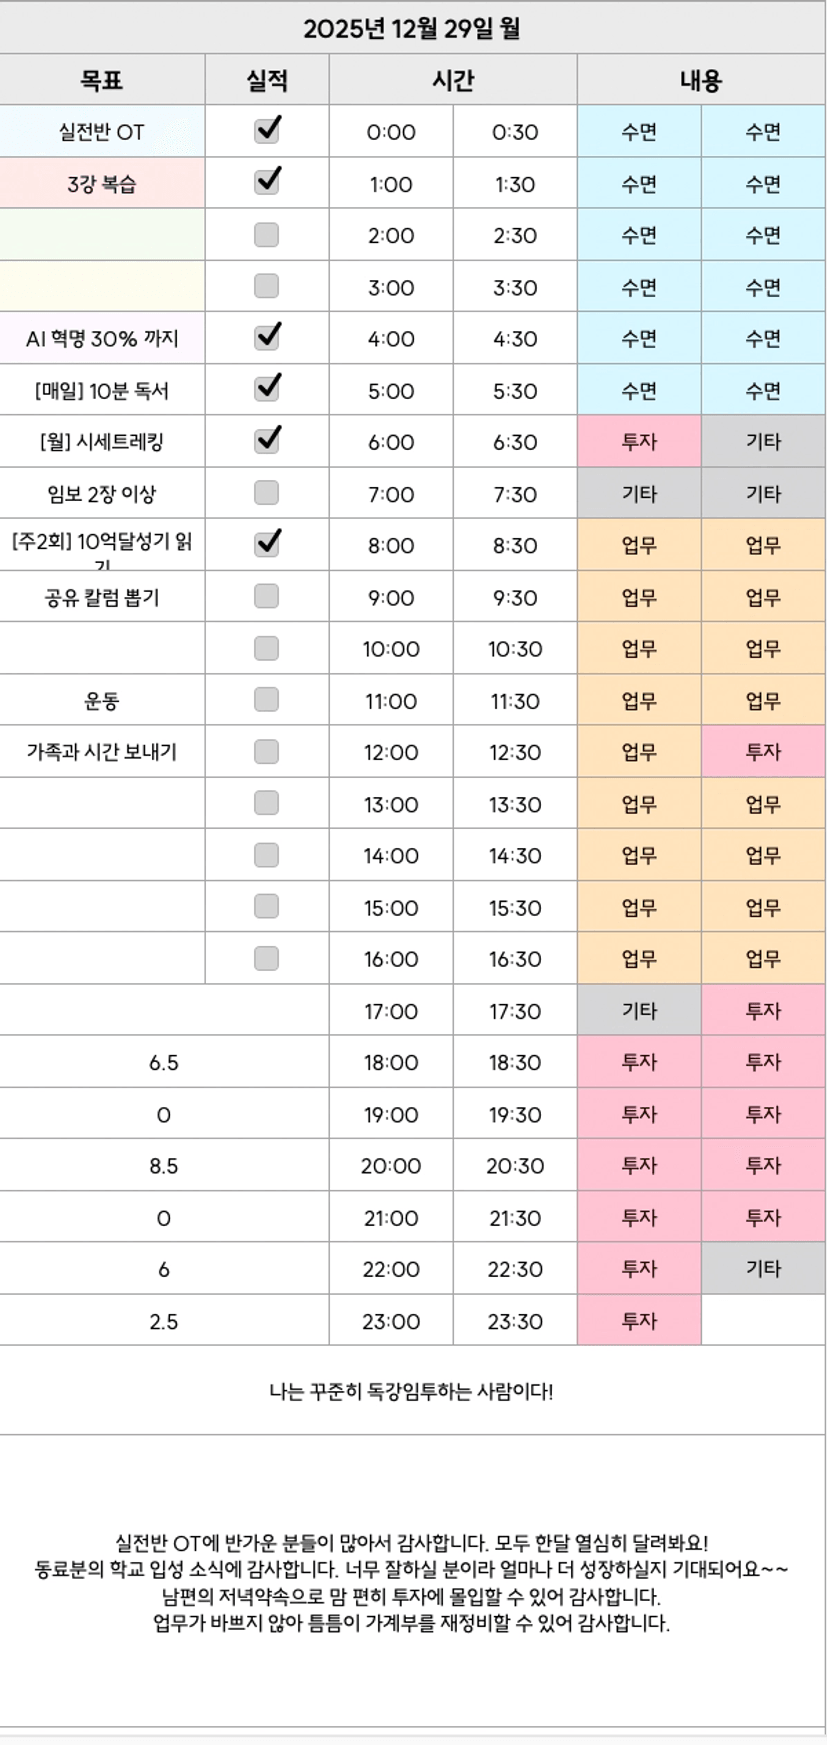Uncheck the [매일] 10분 독서 checkbox

[x=267, y=390]
